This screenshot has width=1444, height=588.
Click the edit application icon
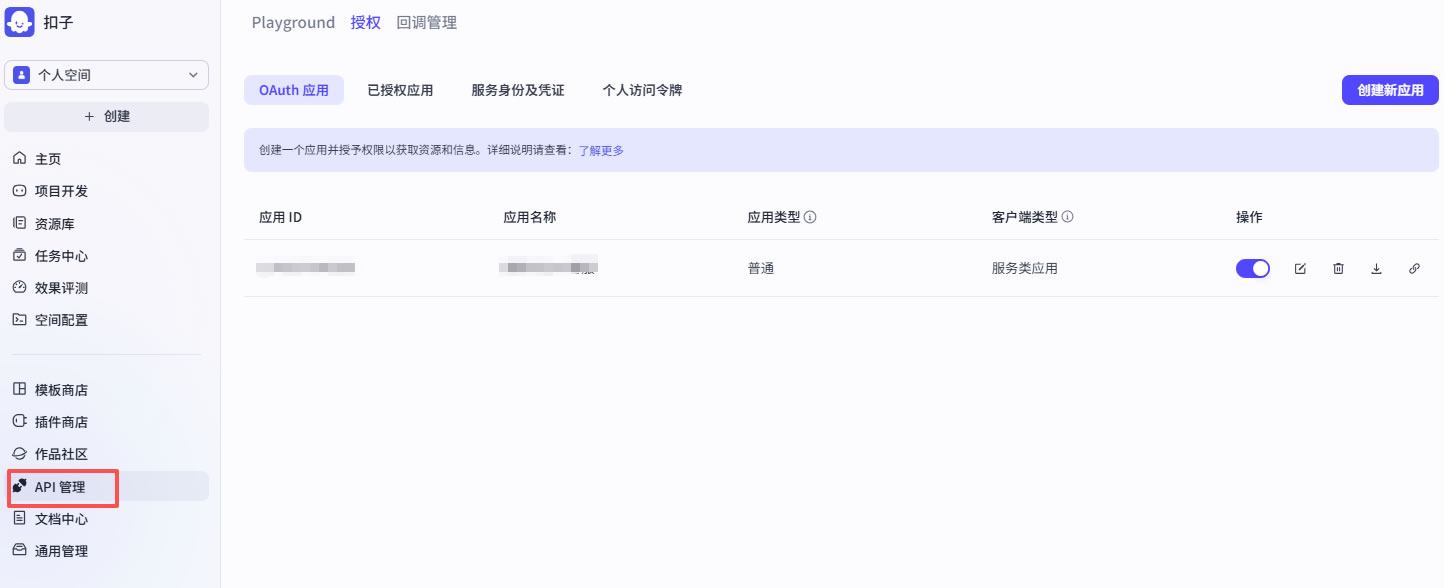(x=1300, y=268)
